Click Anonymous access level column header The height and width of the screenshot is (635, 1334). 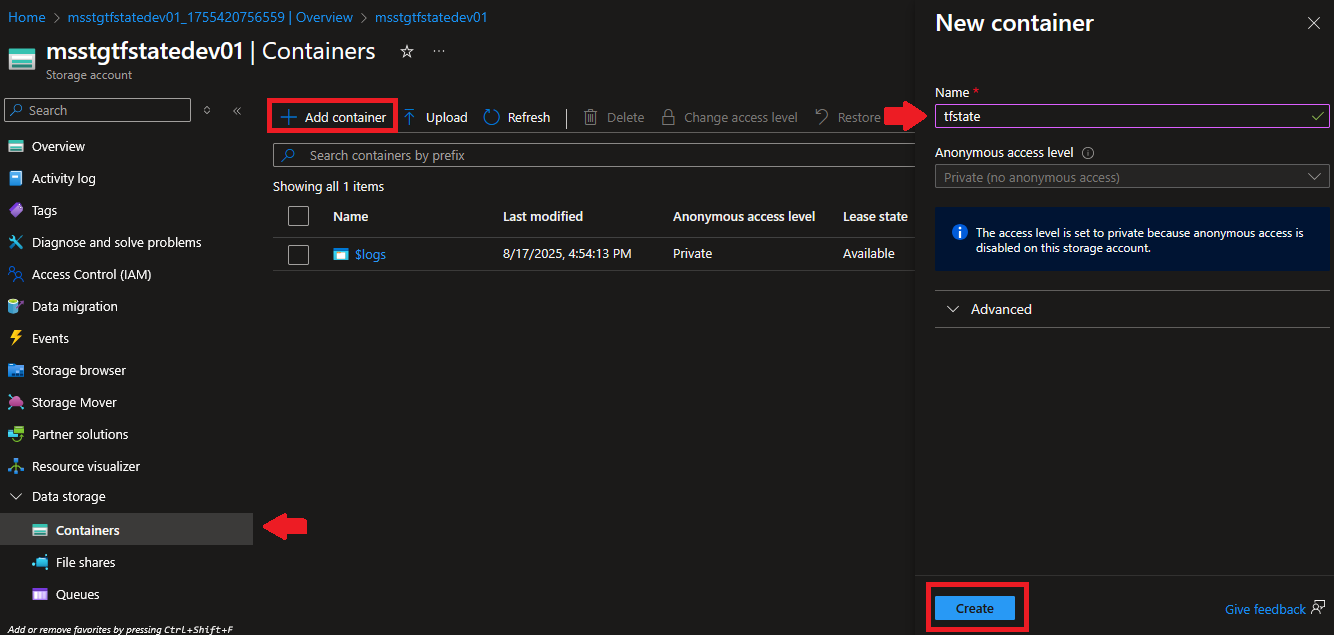[744, 216]
